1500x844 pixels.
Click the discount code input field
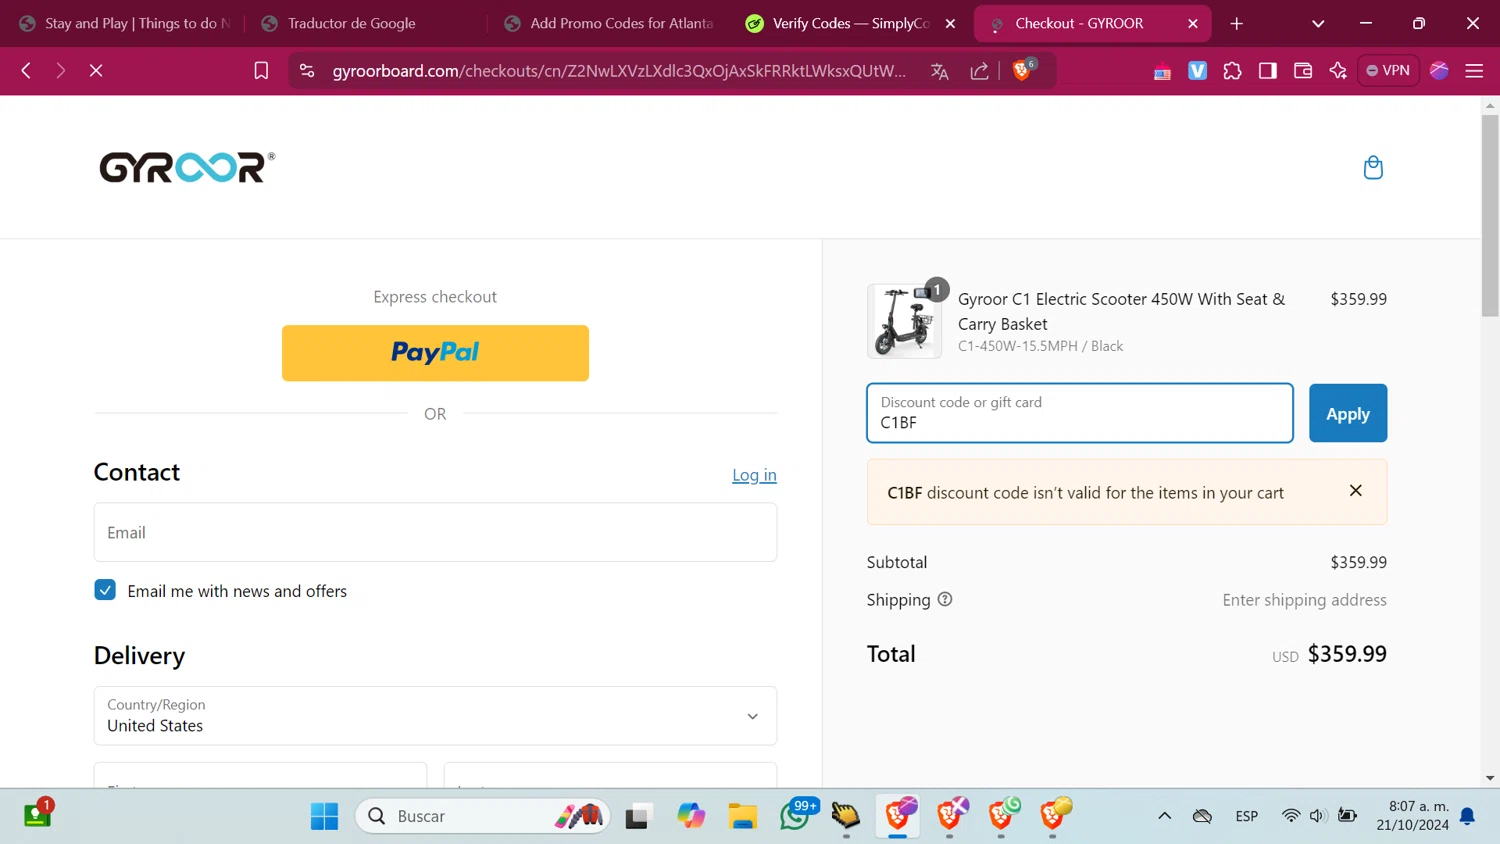pyautogui.click(x=1080, y=413)
